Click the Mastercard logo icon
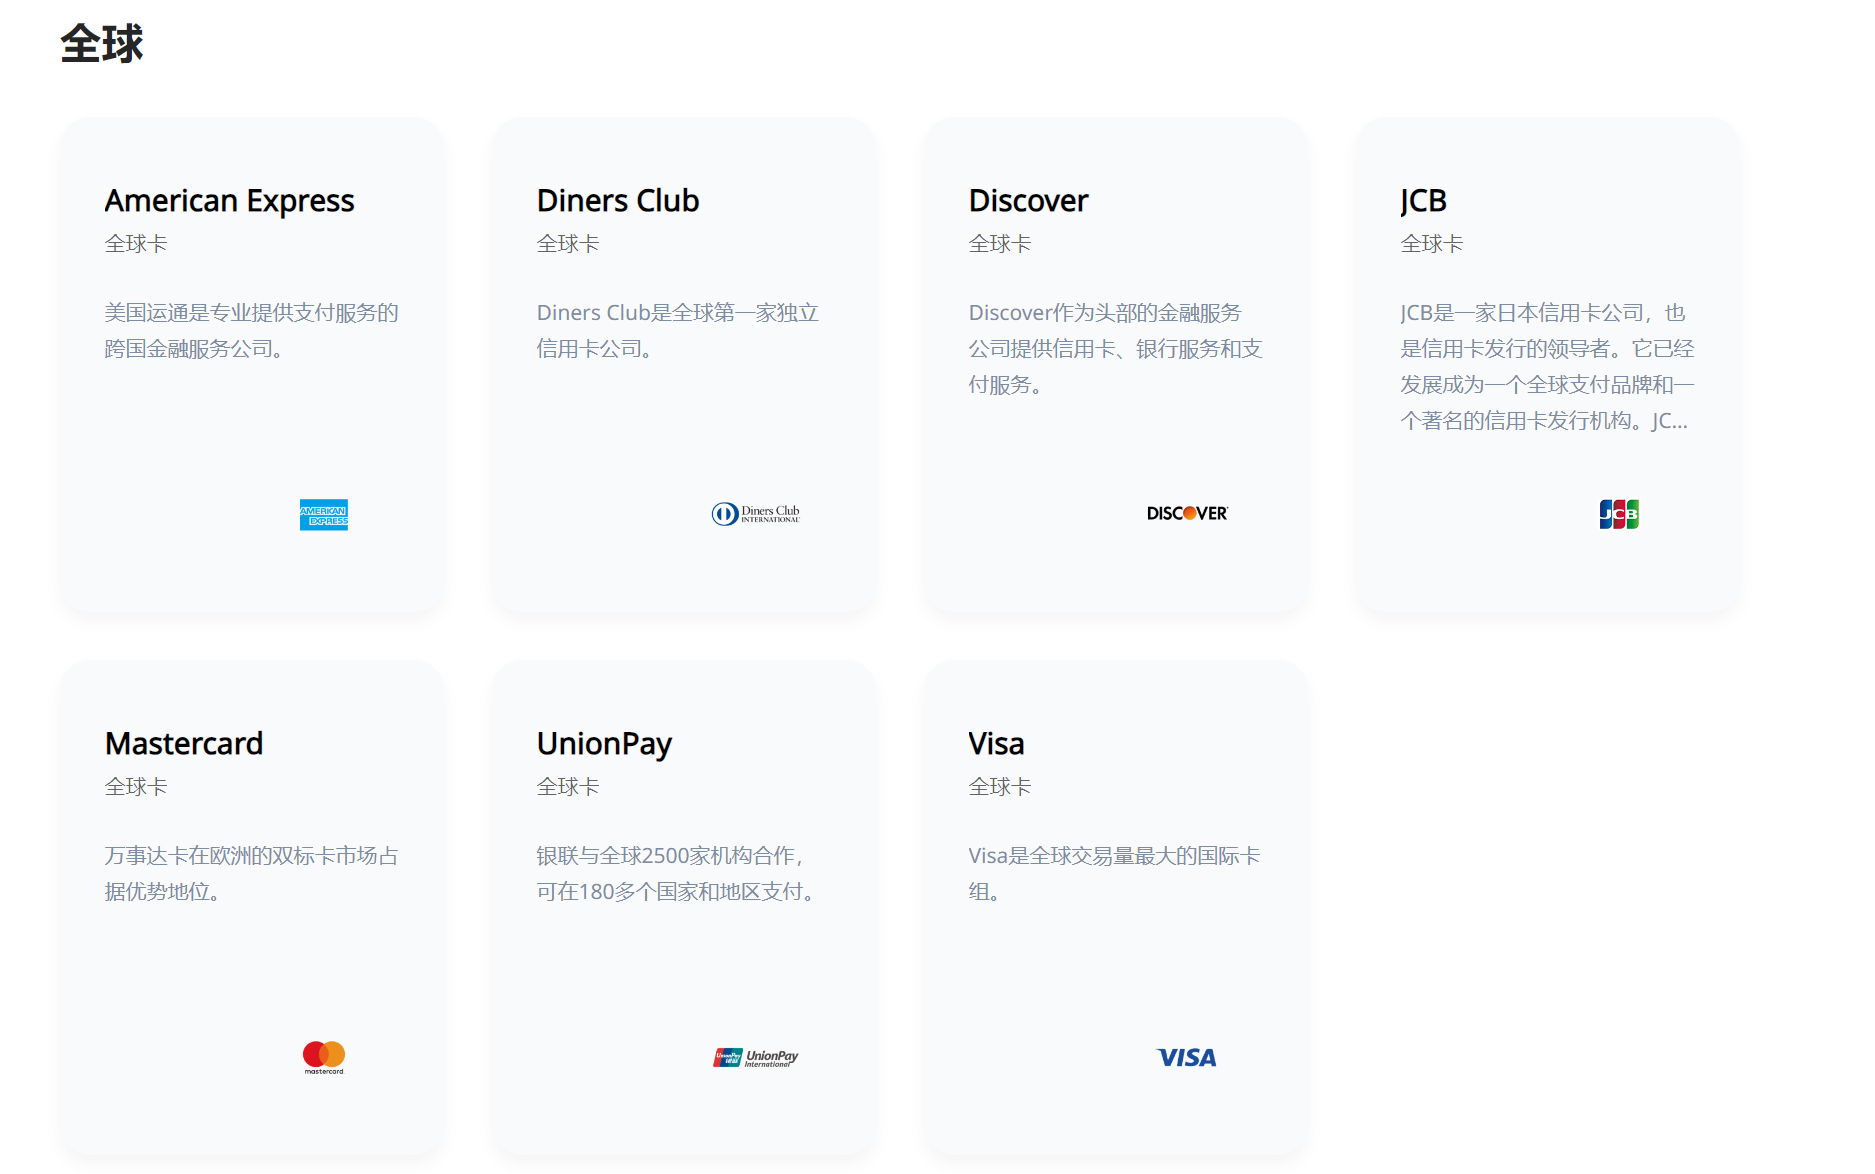 (324, 1057)
